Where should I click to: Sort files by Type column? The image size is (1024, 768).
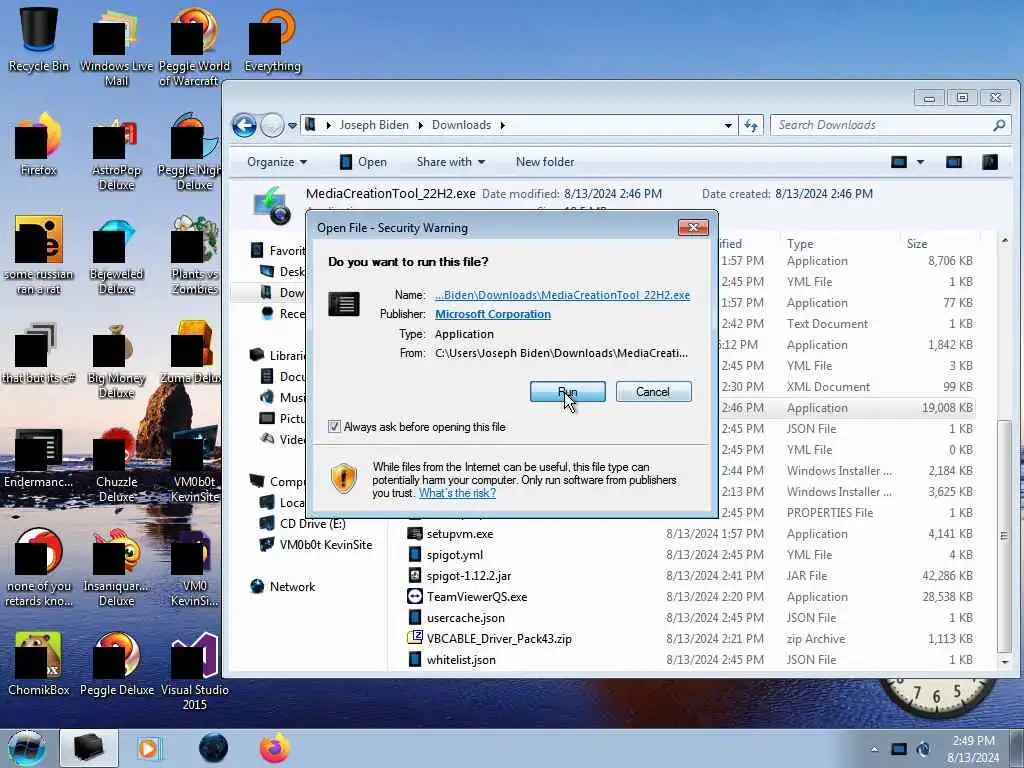[800, 244]
